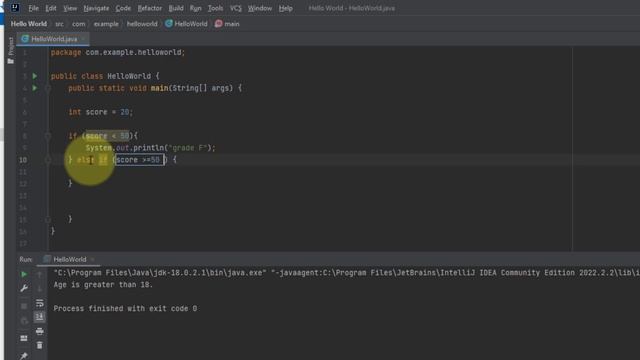Clear console output with trash icon
Image resolution: width=640 pixels, height=360 pixels.
[40, 345]
